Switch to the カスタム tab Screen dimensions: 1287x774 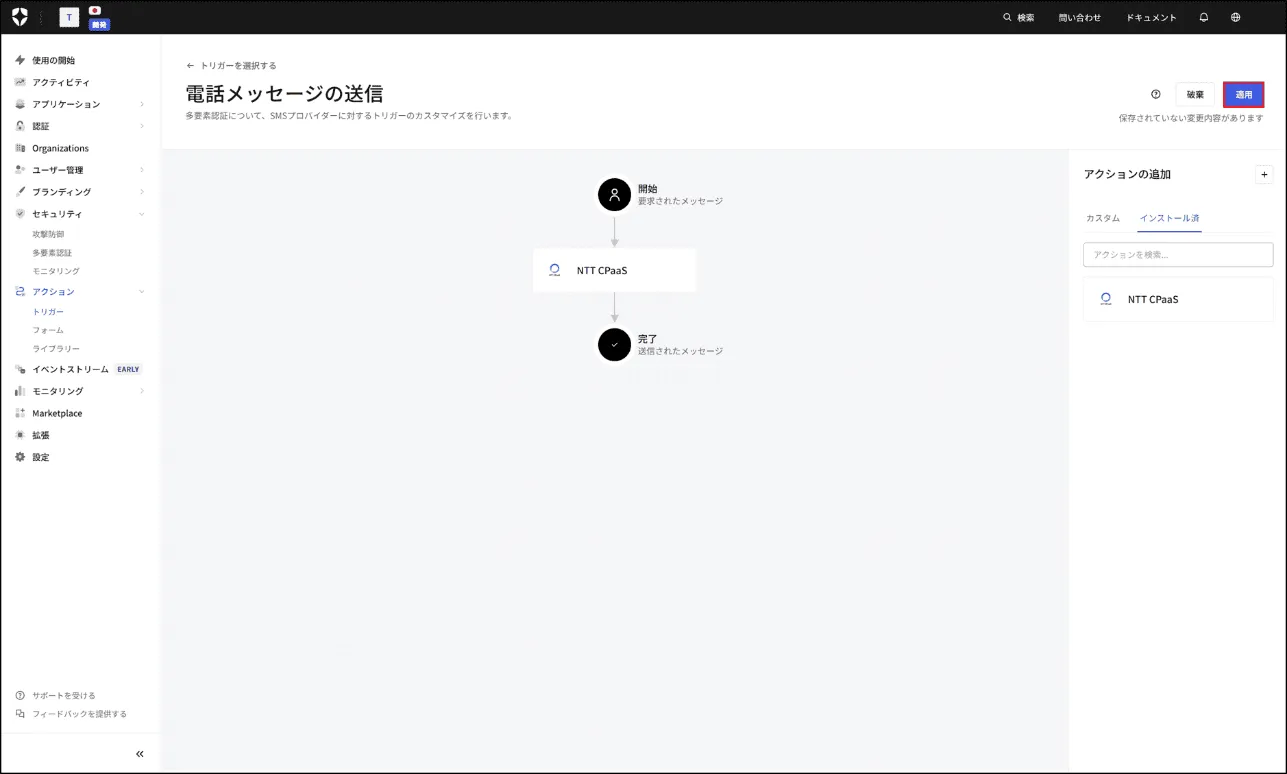1103,218
